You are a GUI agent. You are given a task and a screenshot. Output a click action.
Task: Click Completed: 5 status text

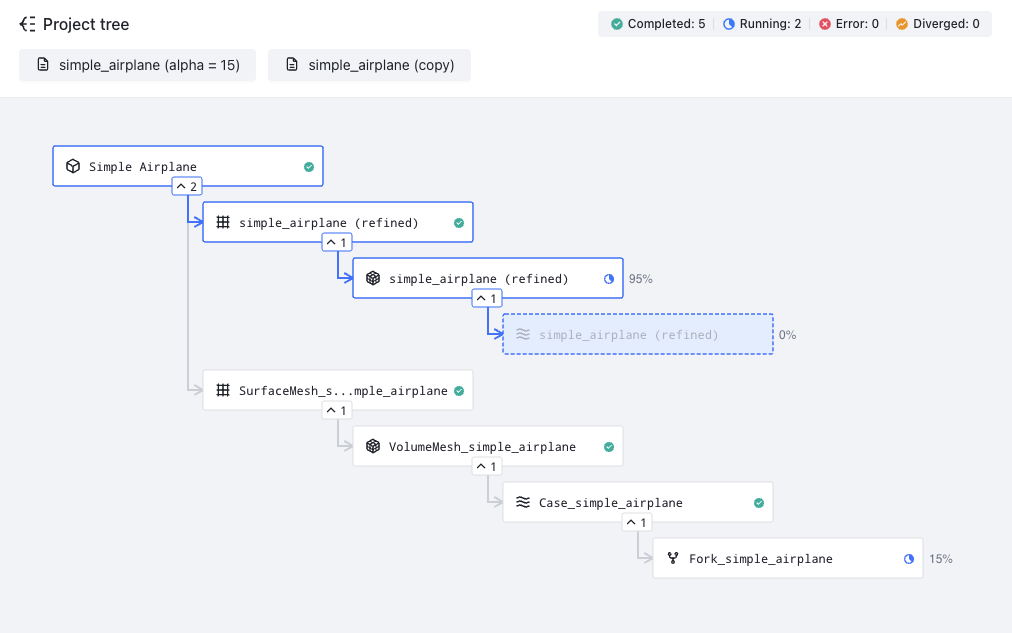(666, 24)
